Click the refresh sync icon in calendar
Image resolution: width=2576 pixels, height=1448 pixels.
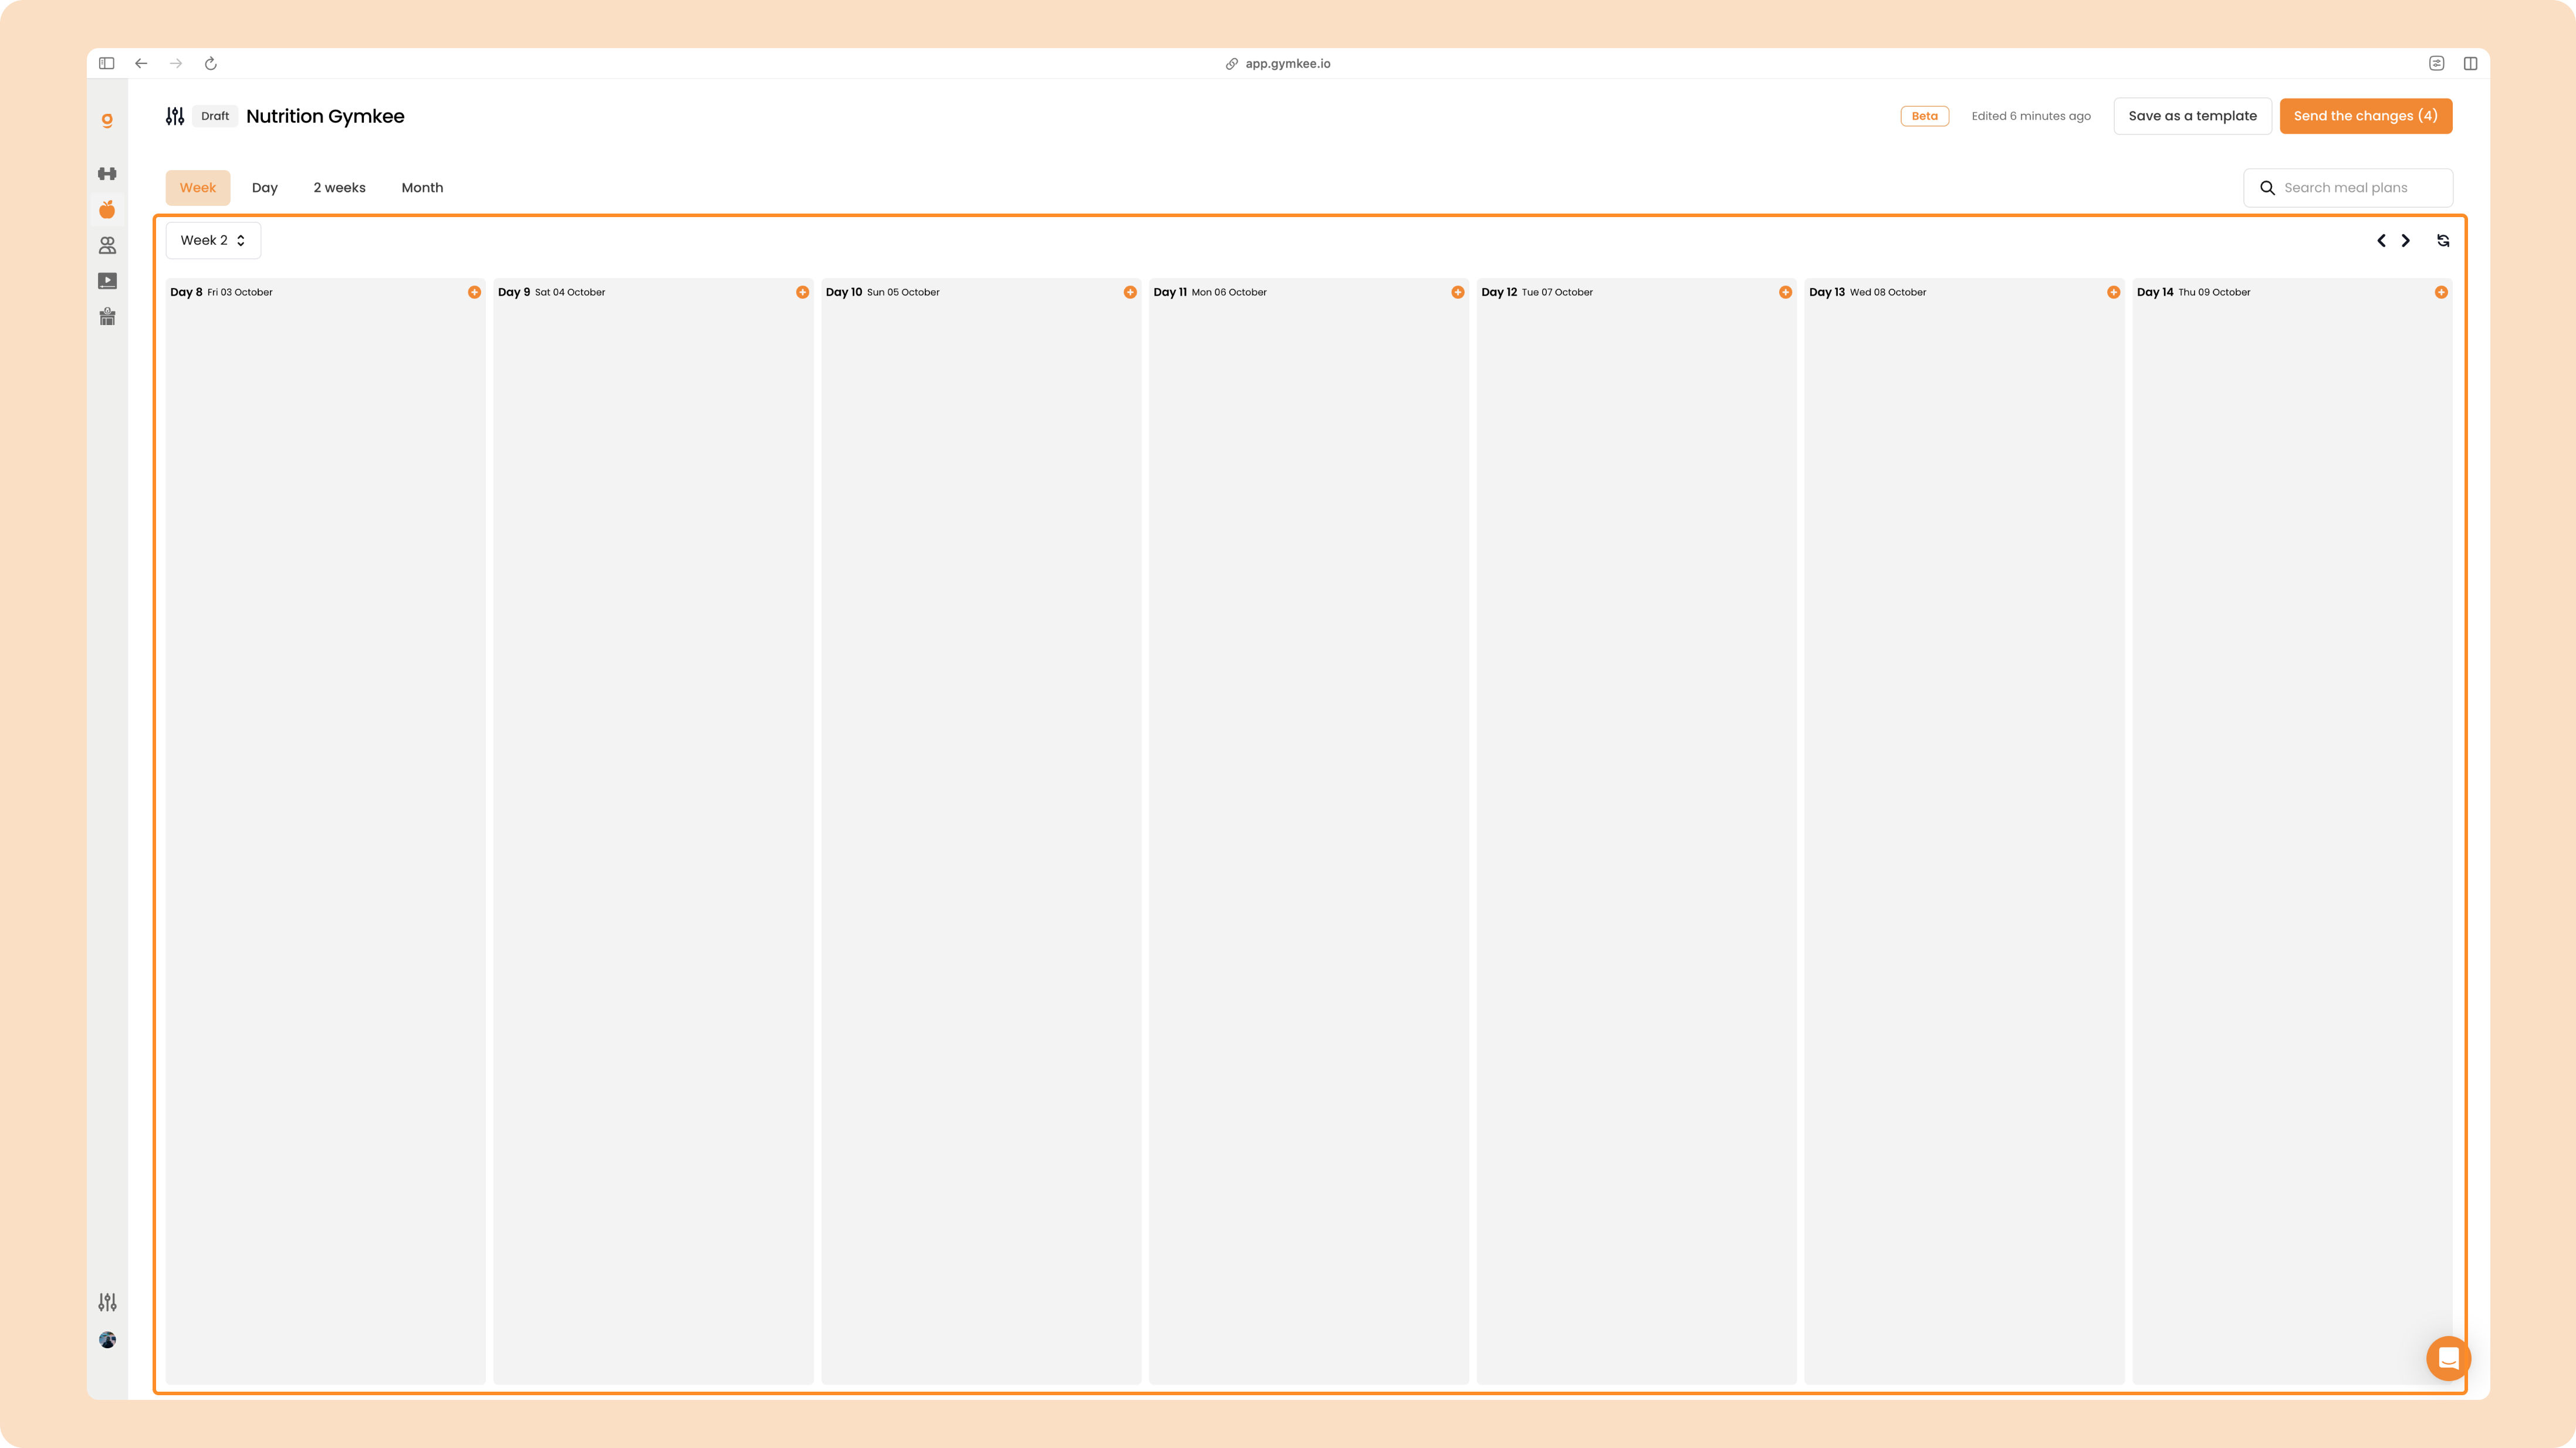click(2443, 241)
